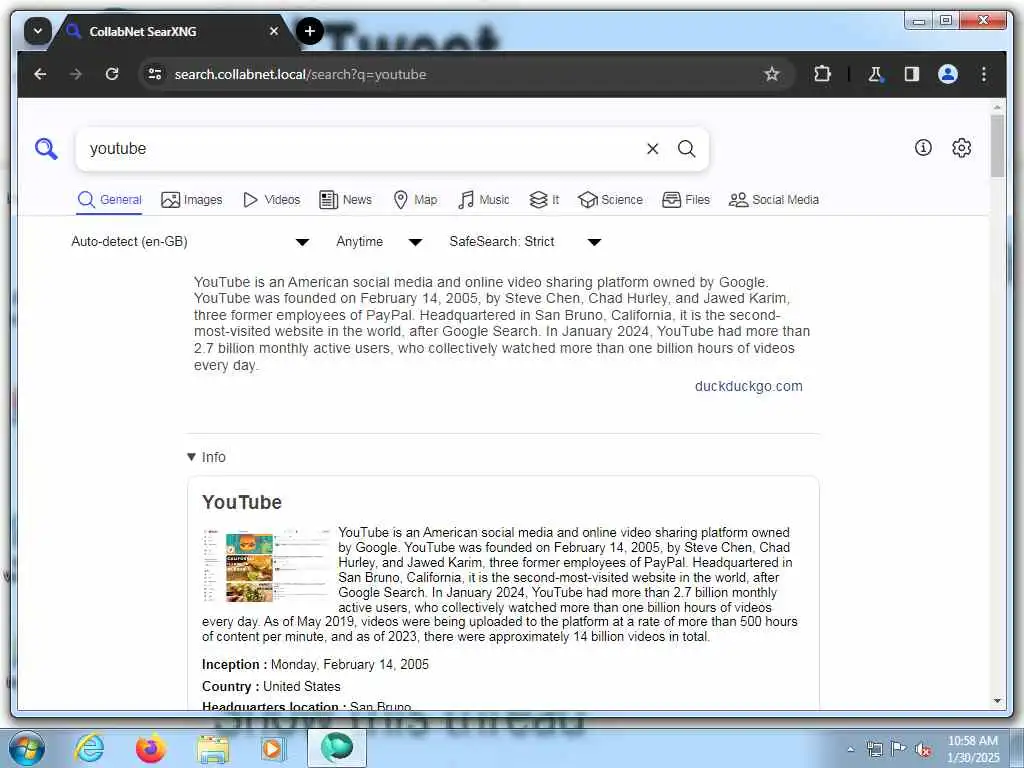Screen dimensions: 1024x768
Task: Switch to Music category
Action: [x=483, y=200]
